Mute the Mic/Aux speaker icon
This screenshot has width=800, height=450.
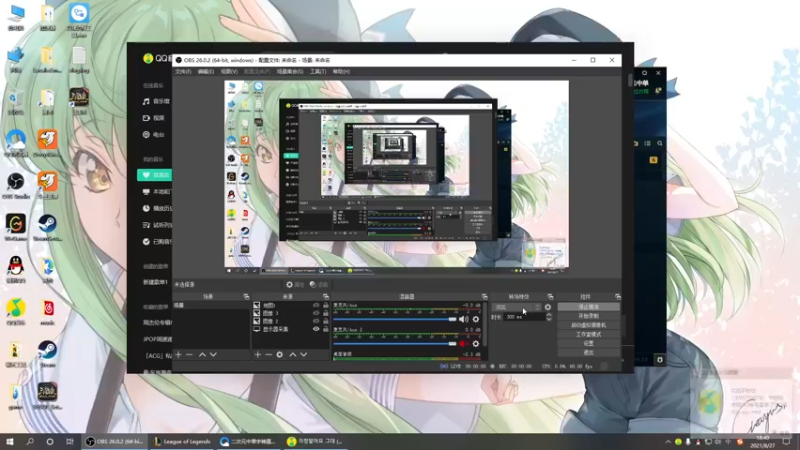click(x=463, y=319)
